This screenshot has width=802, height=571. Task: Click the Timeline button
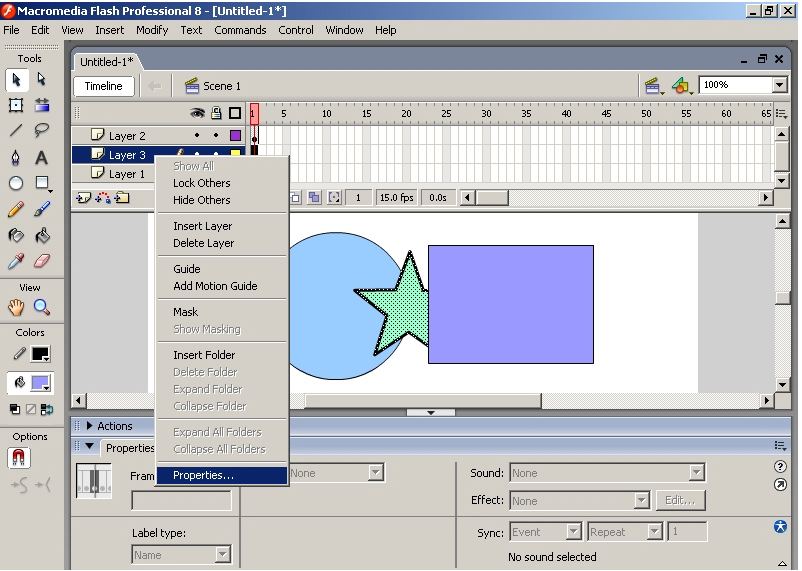point(103,86)
